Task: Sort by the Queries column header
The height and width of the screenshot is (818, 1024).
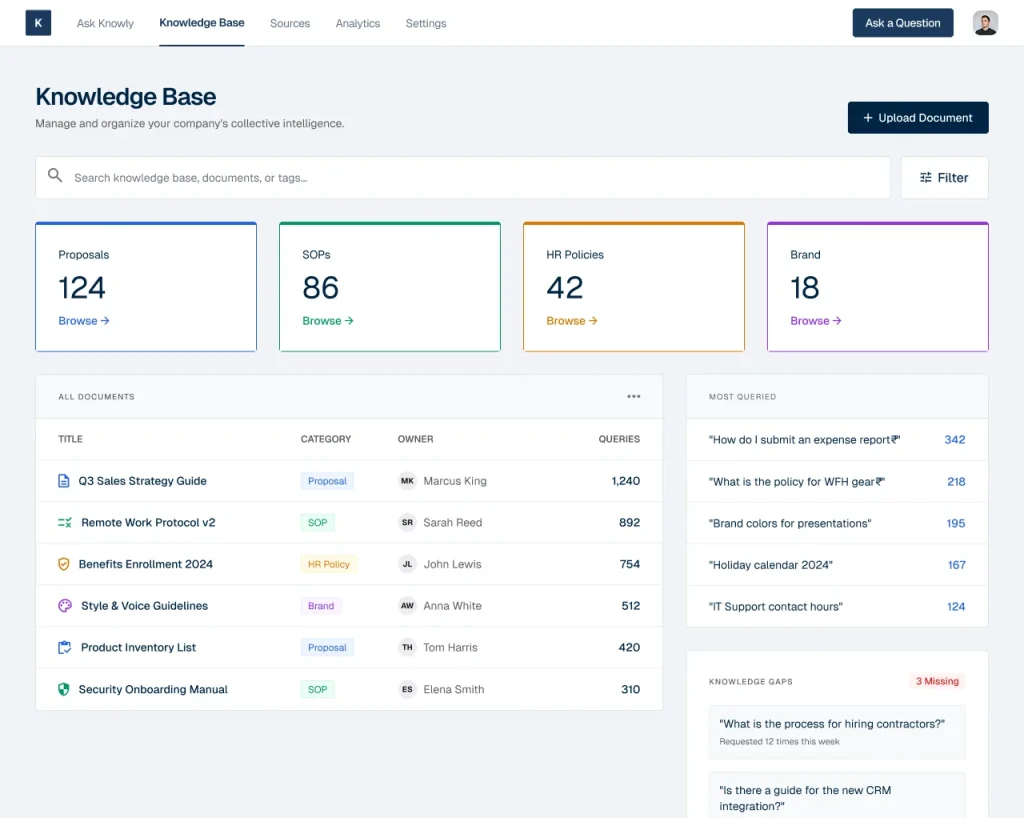Action: tap(619, 439)
